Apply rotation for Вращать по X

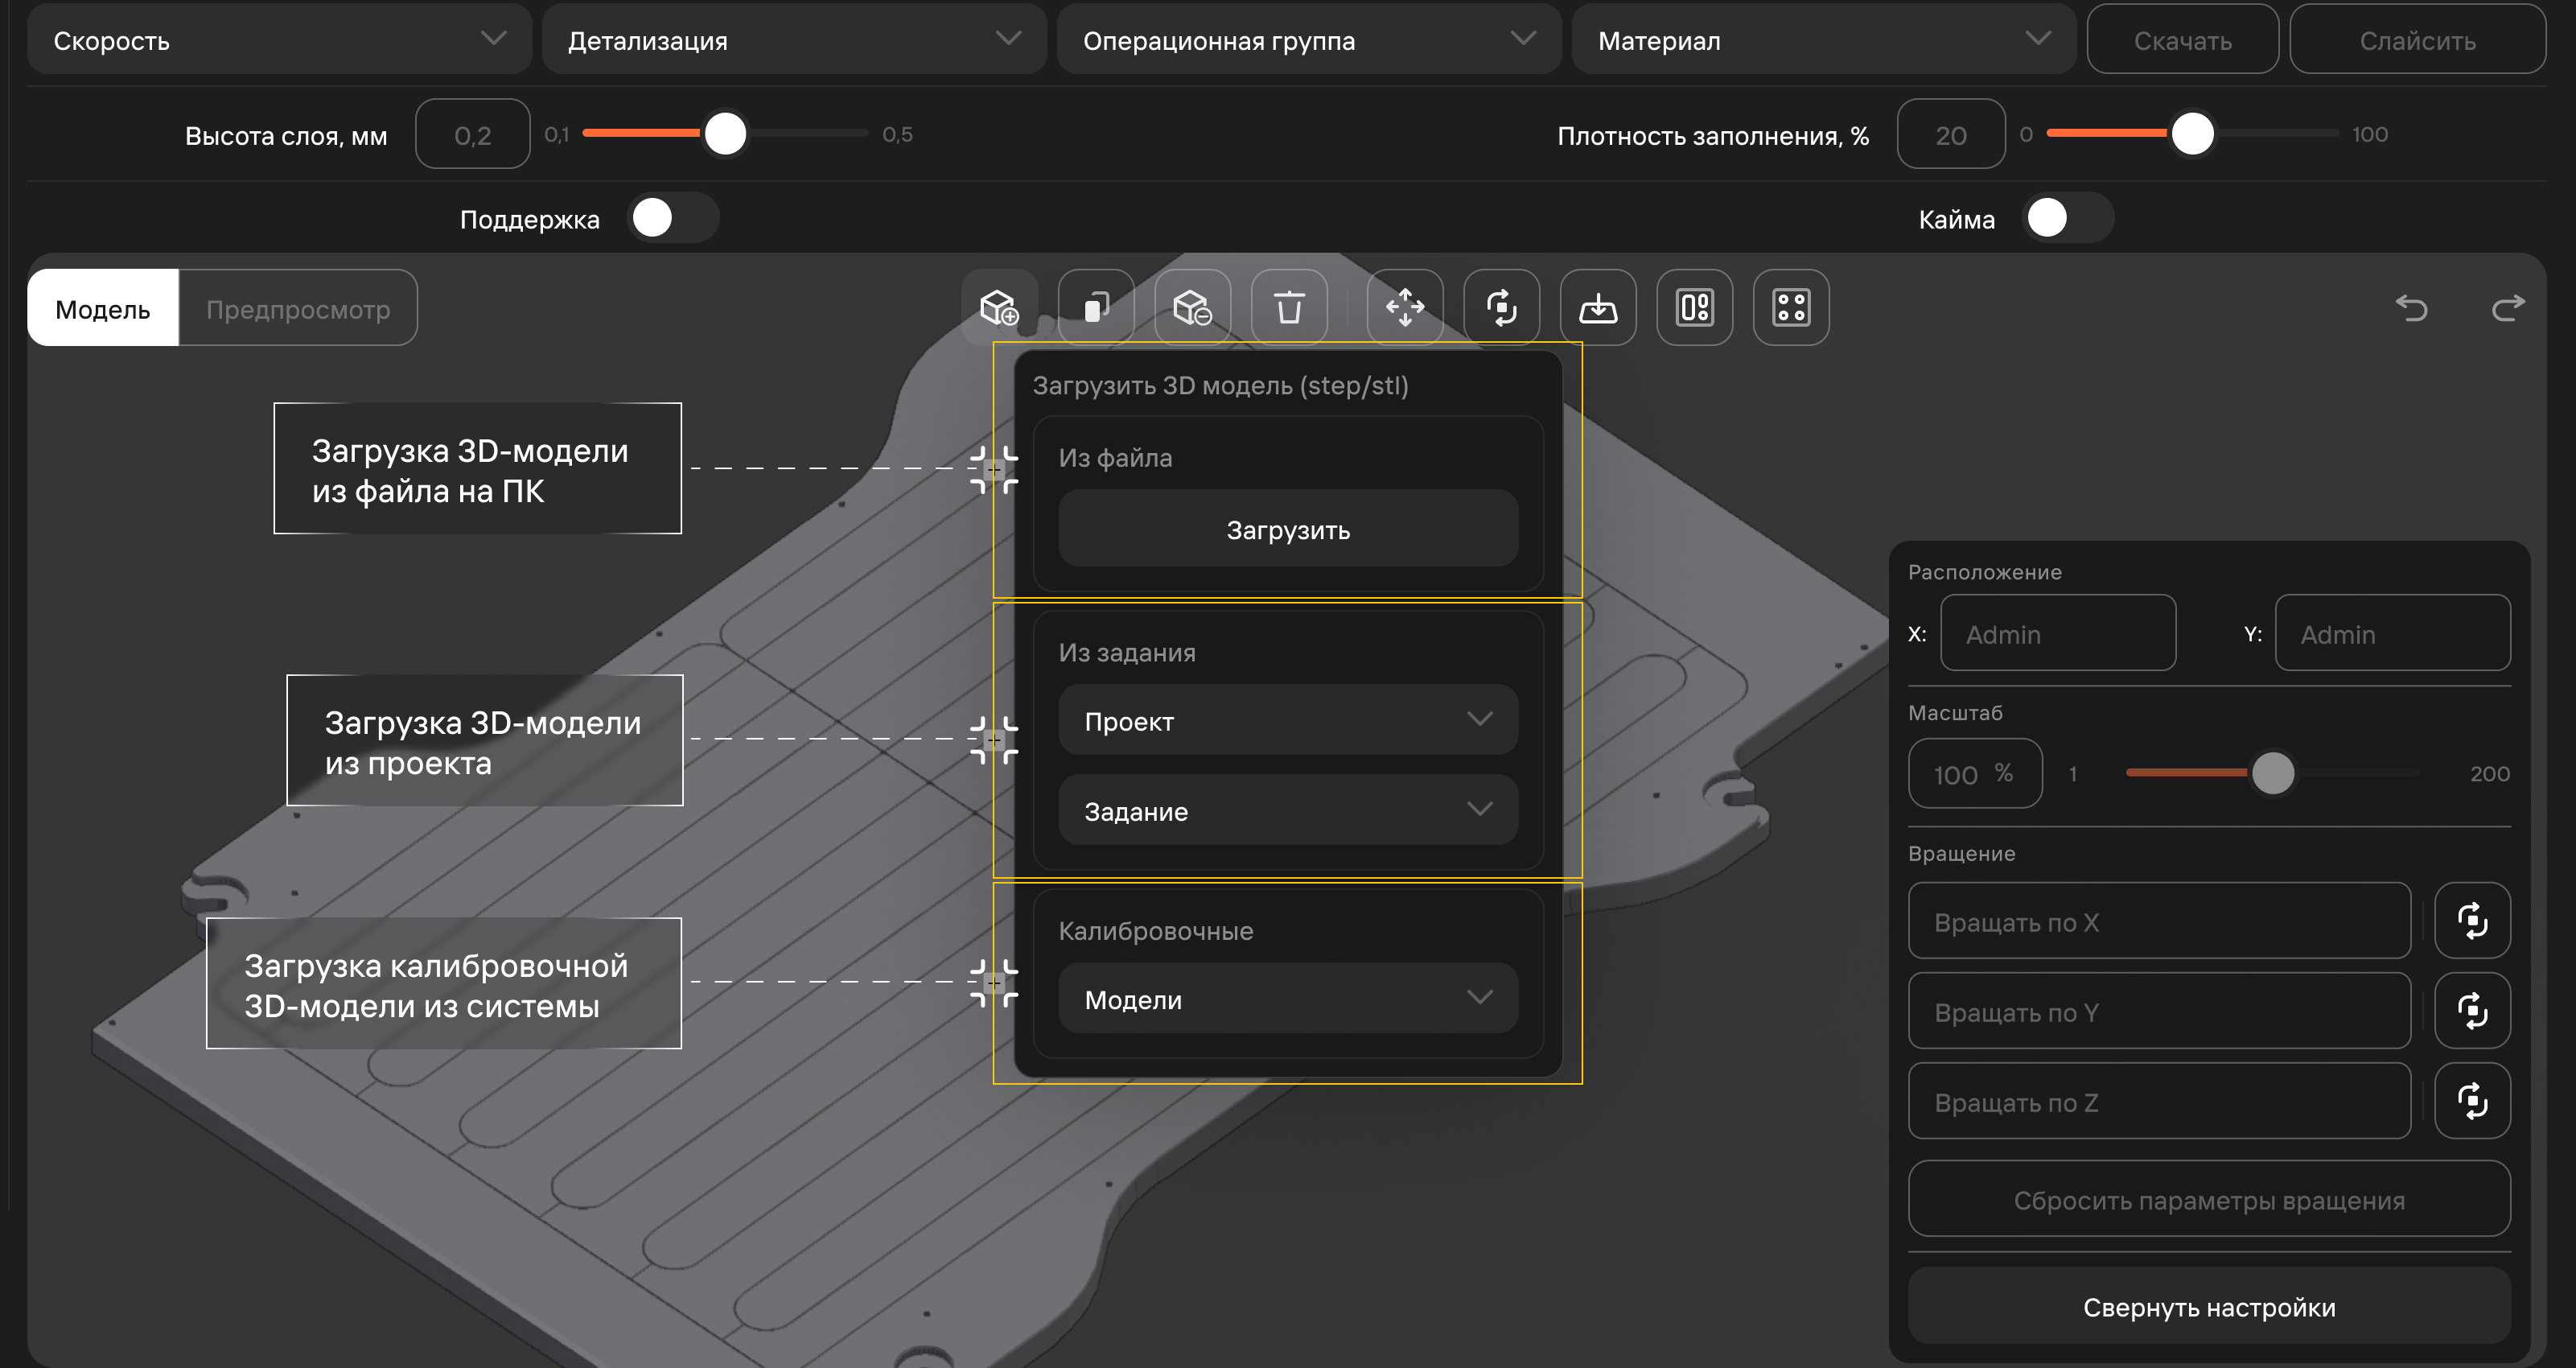coord(2472,920)
